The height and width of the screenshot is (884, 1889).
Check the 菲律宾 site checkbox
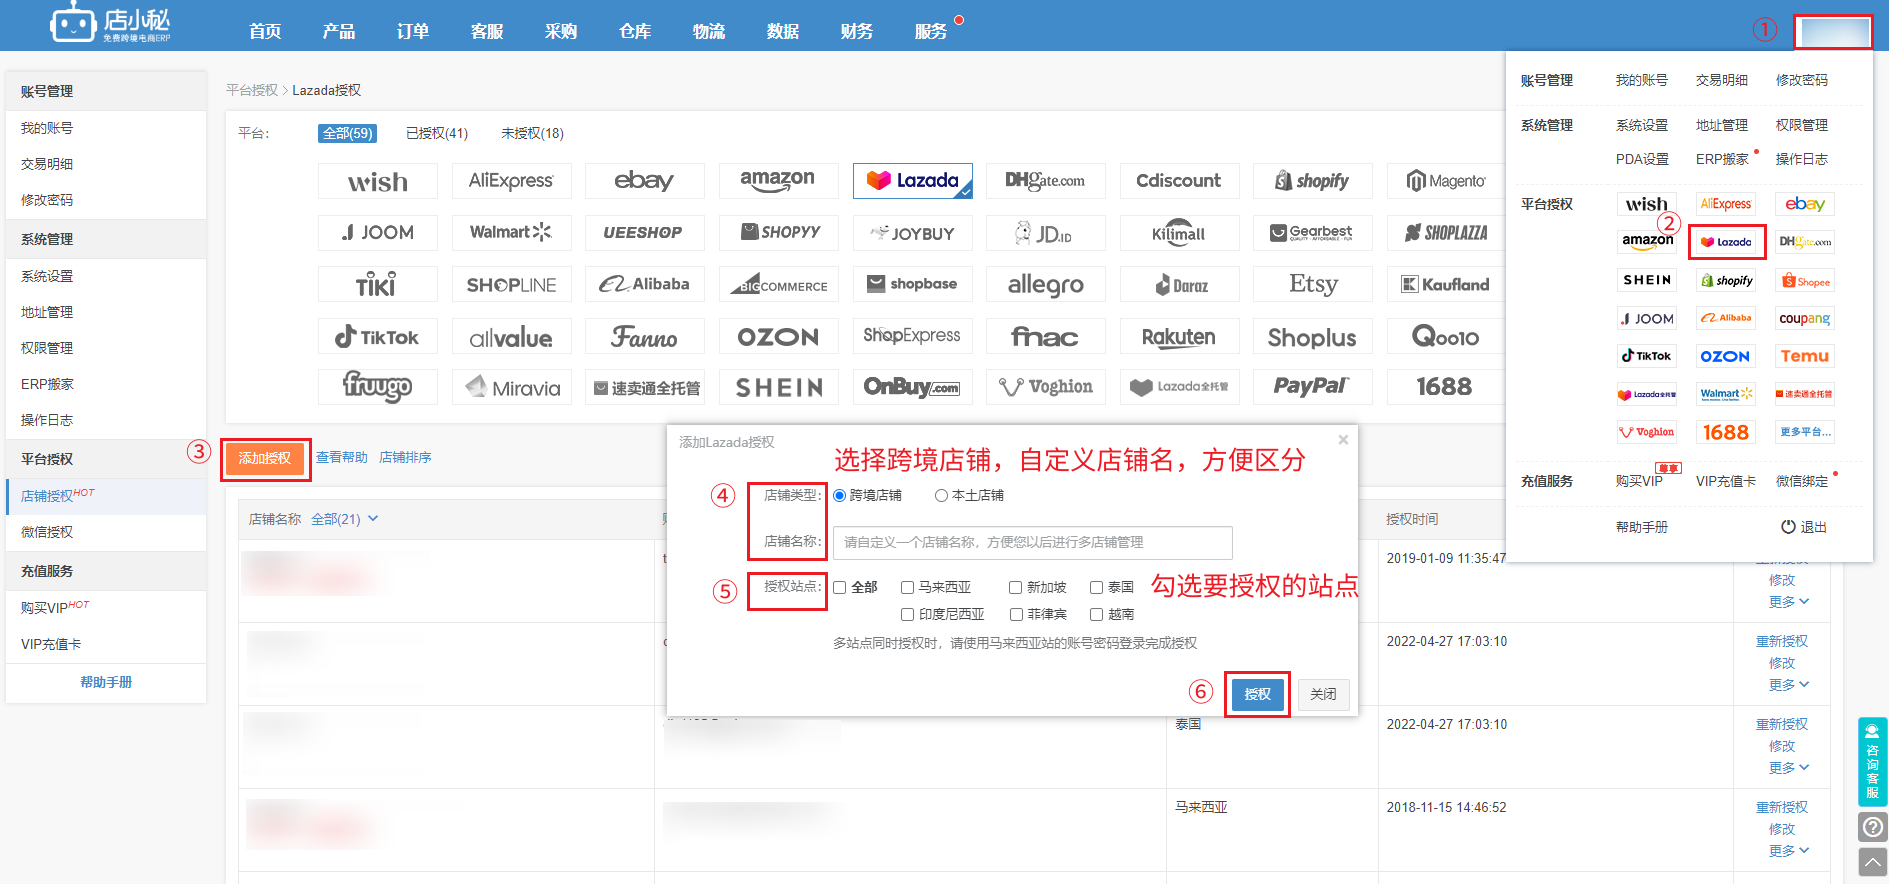tap(1016, 614)
